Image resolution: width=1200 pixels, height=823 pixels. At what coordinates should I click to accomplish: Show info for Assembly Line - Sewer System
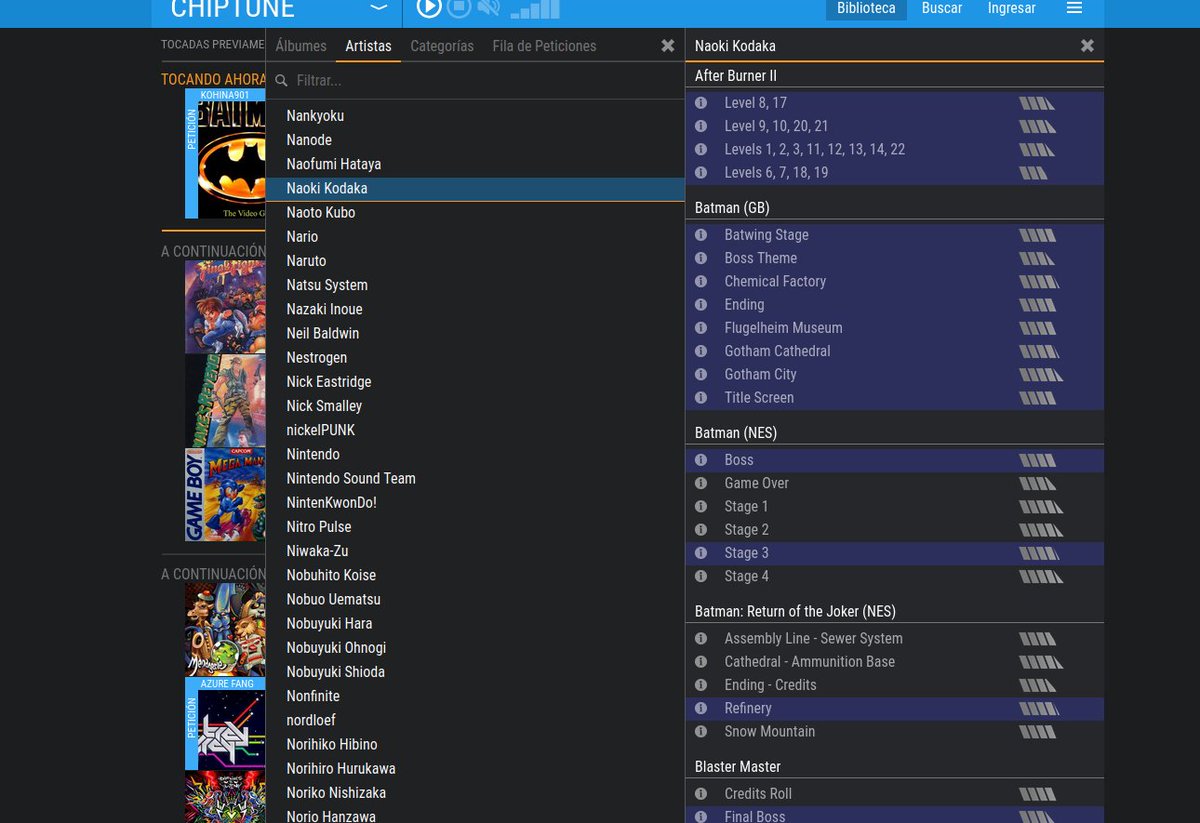tap(701, 639)
